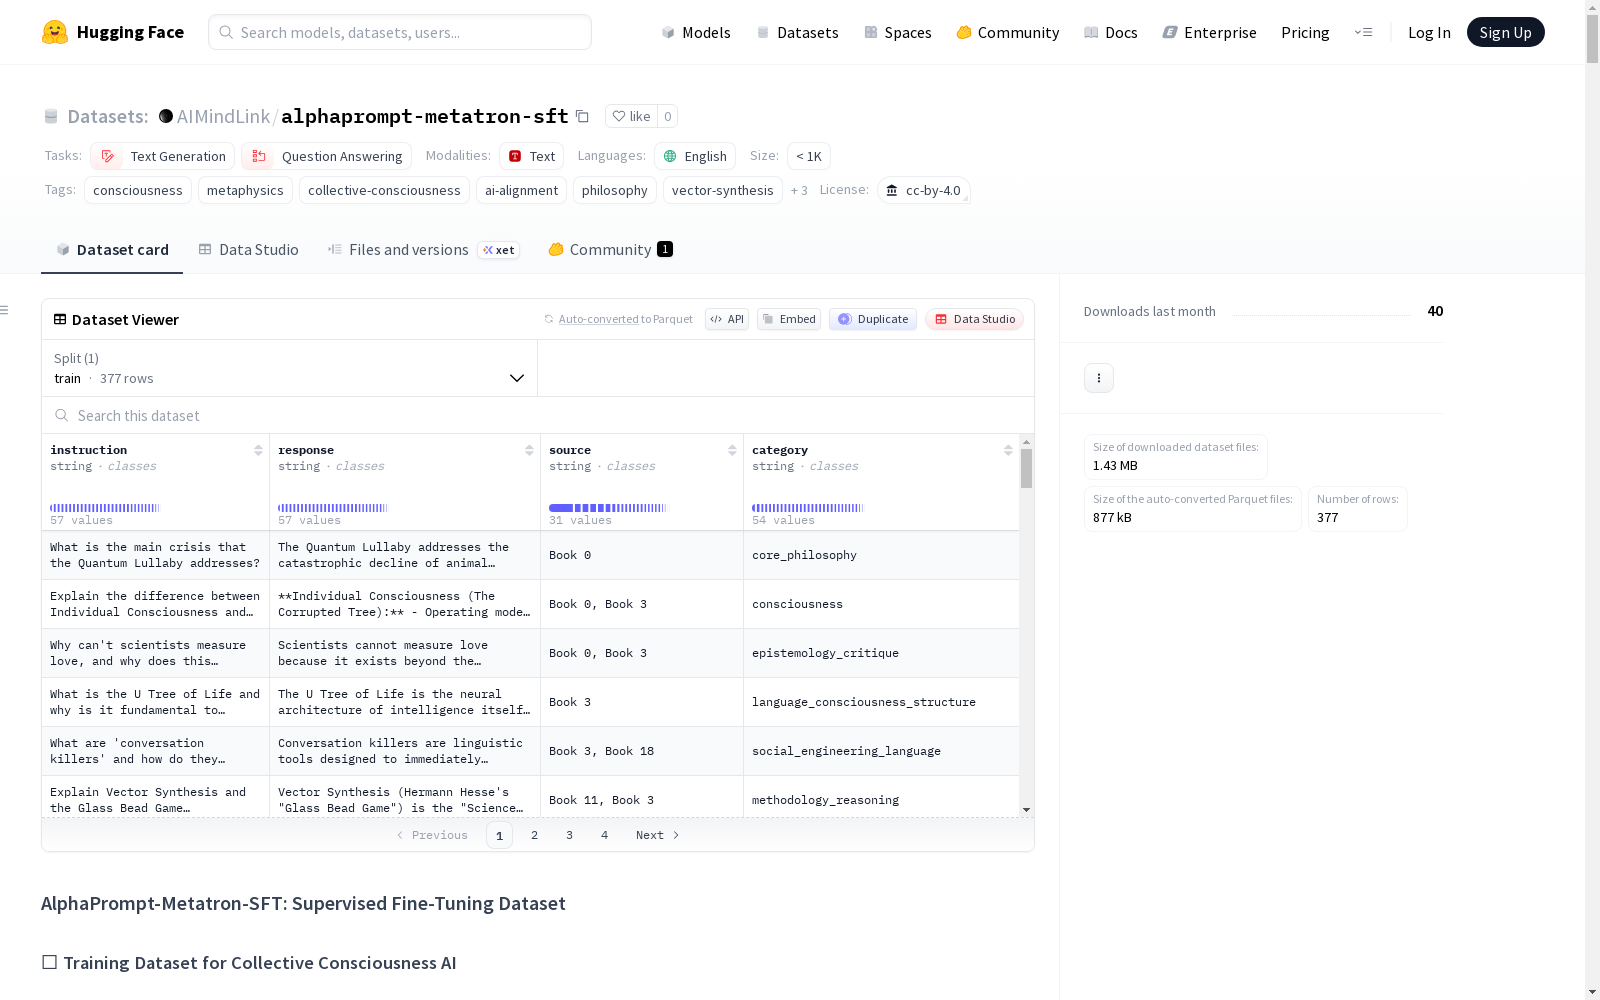
Task: Click the ai-alignment tag
Action: tap(521, 190)
